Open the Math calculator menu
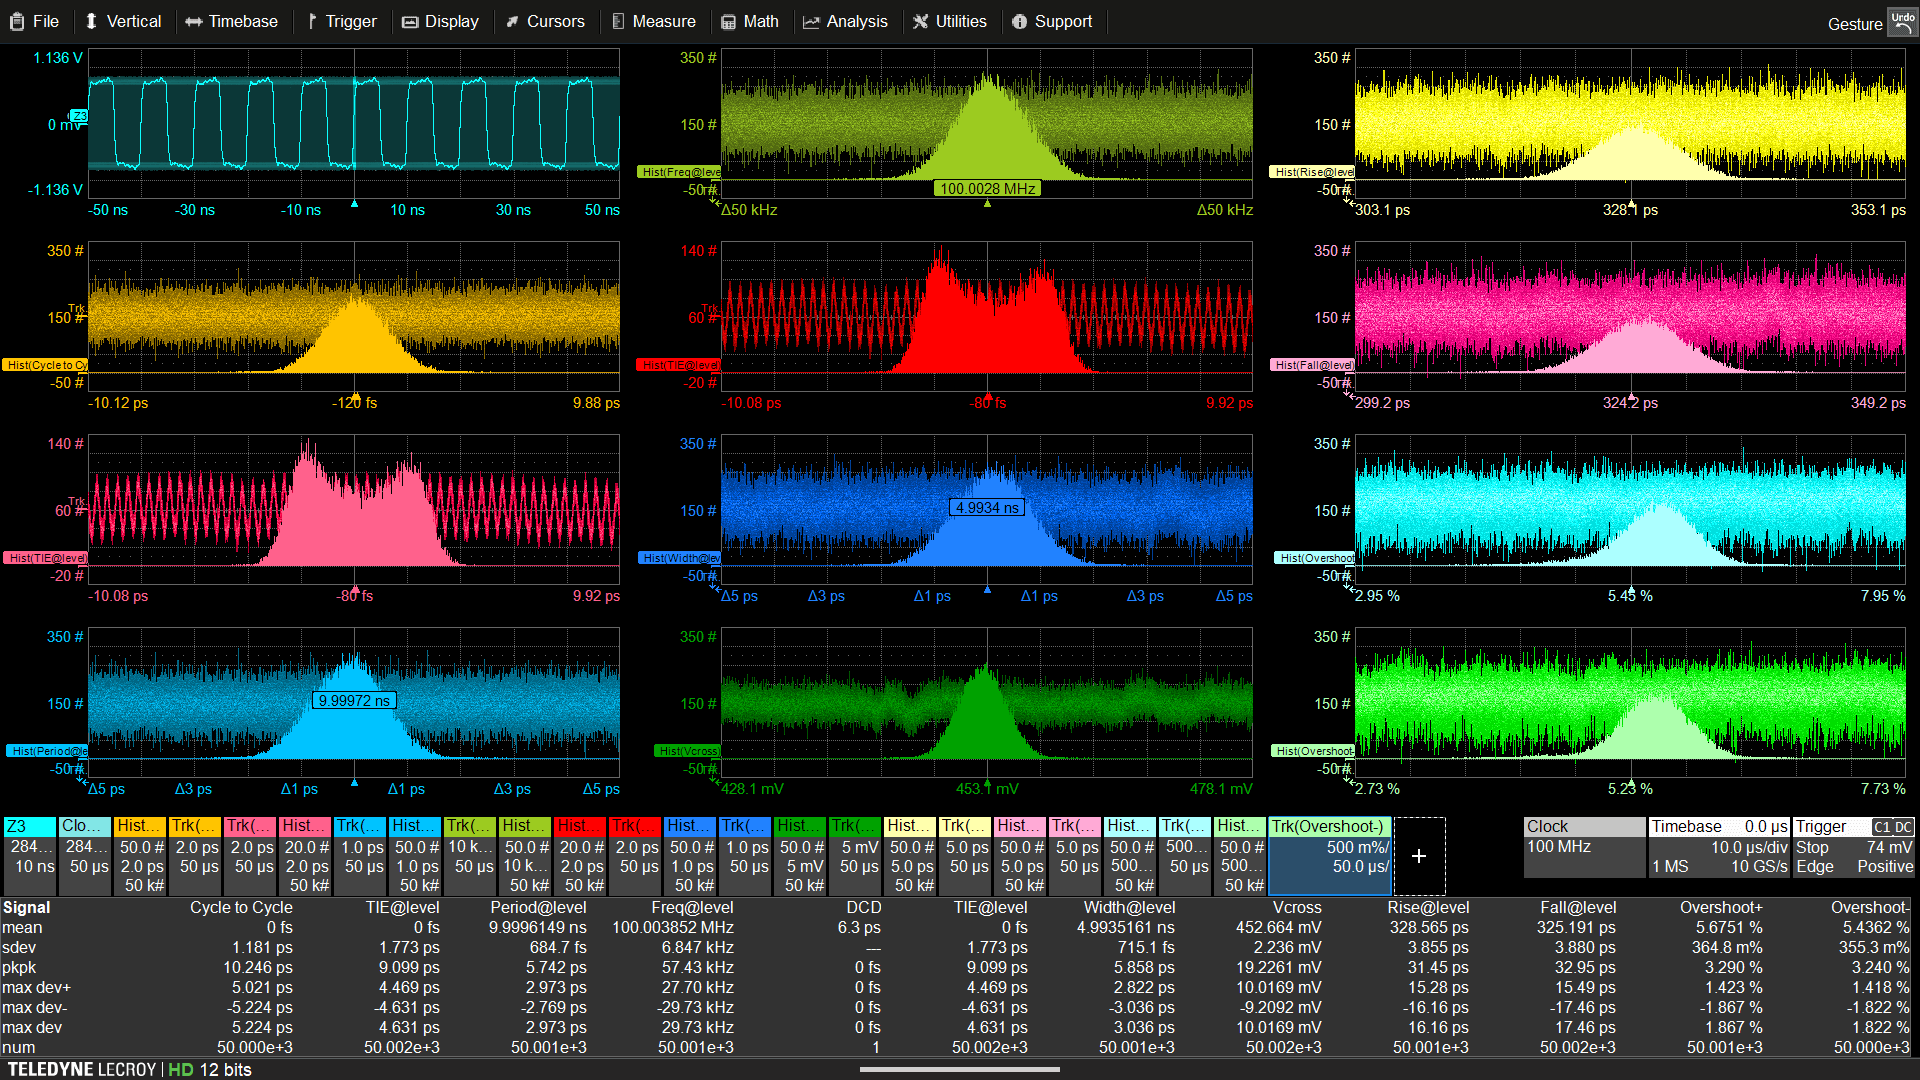This screenshot has width=1920, height=1080. pyautogui.click(x=750, y=21)
